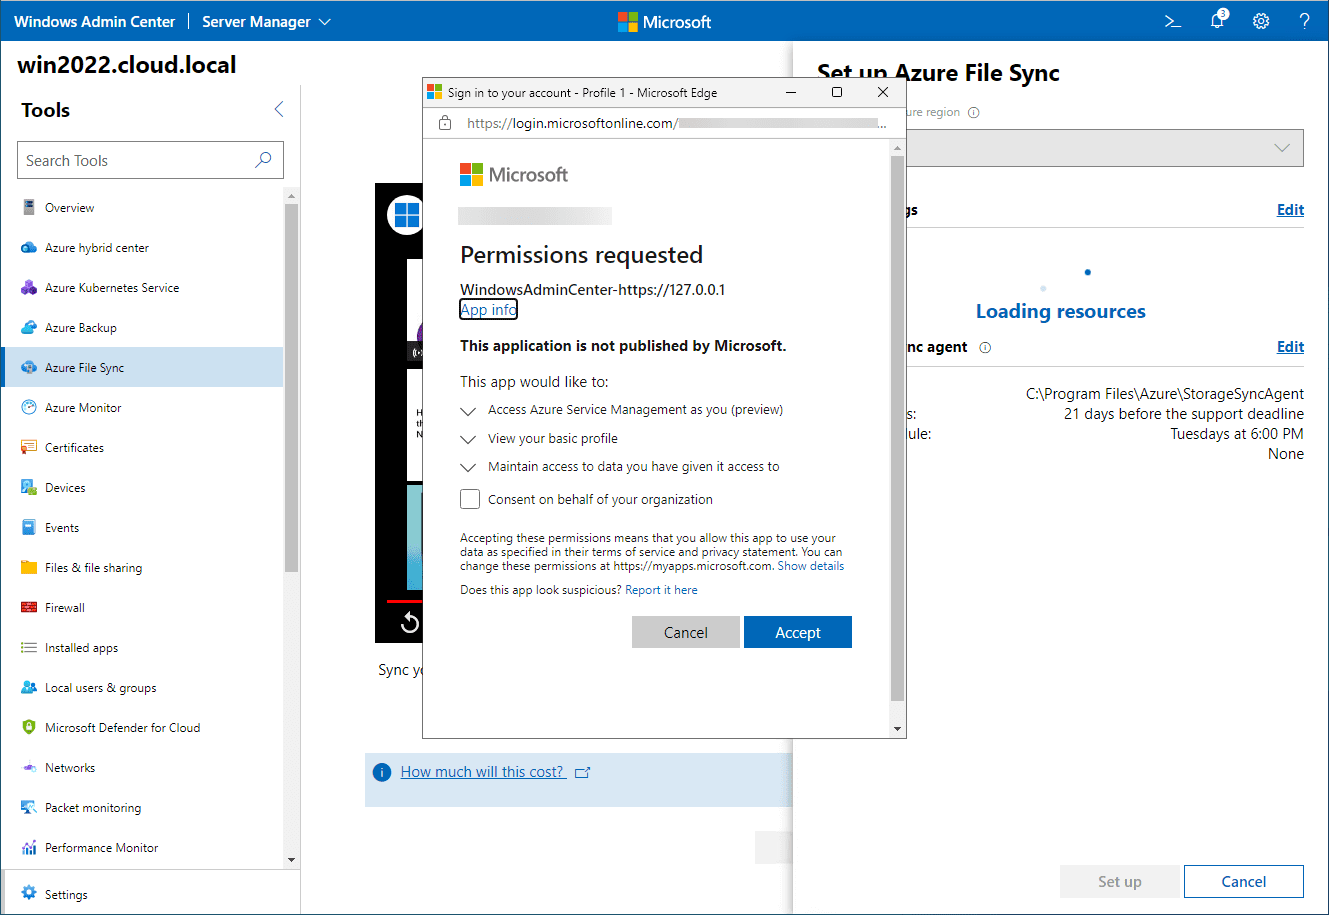1329x915 pixels.
Task: Open Microsoft Defender for Cloud
Action: pyautogui.click(x=130, y=727)
